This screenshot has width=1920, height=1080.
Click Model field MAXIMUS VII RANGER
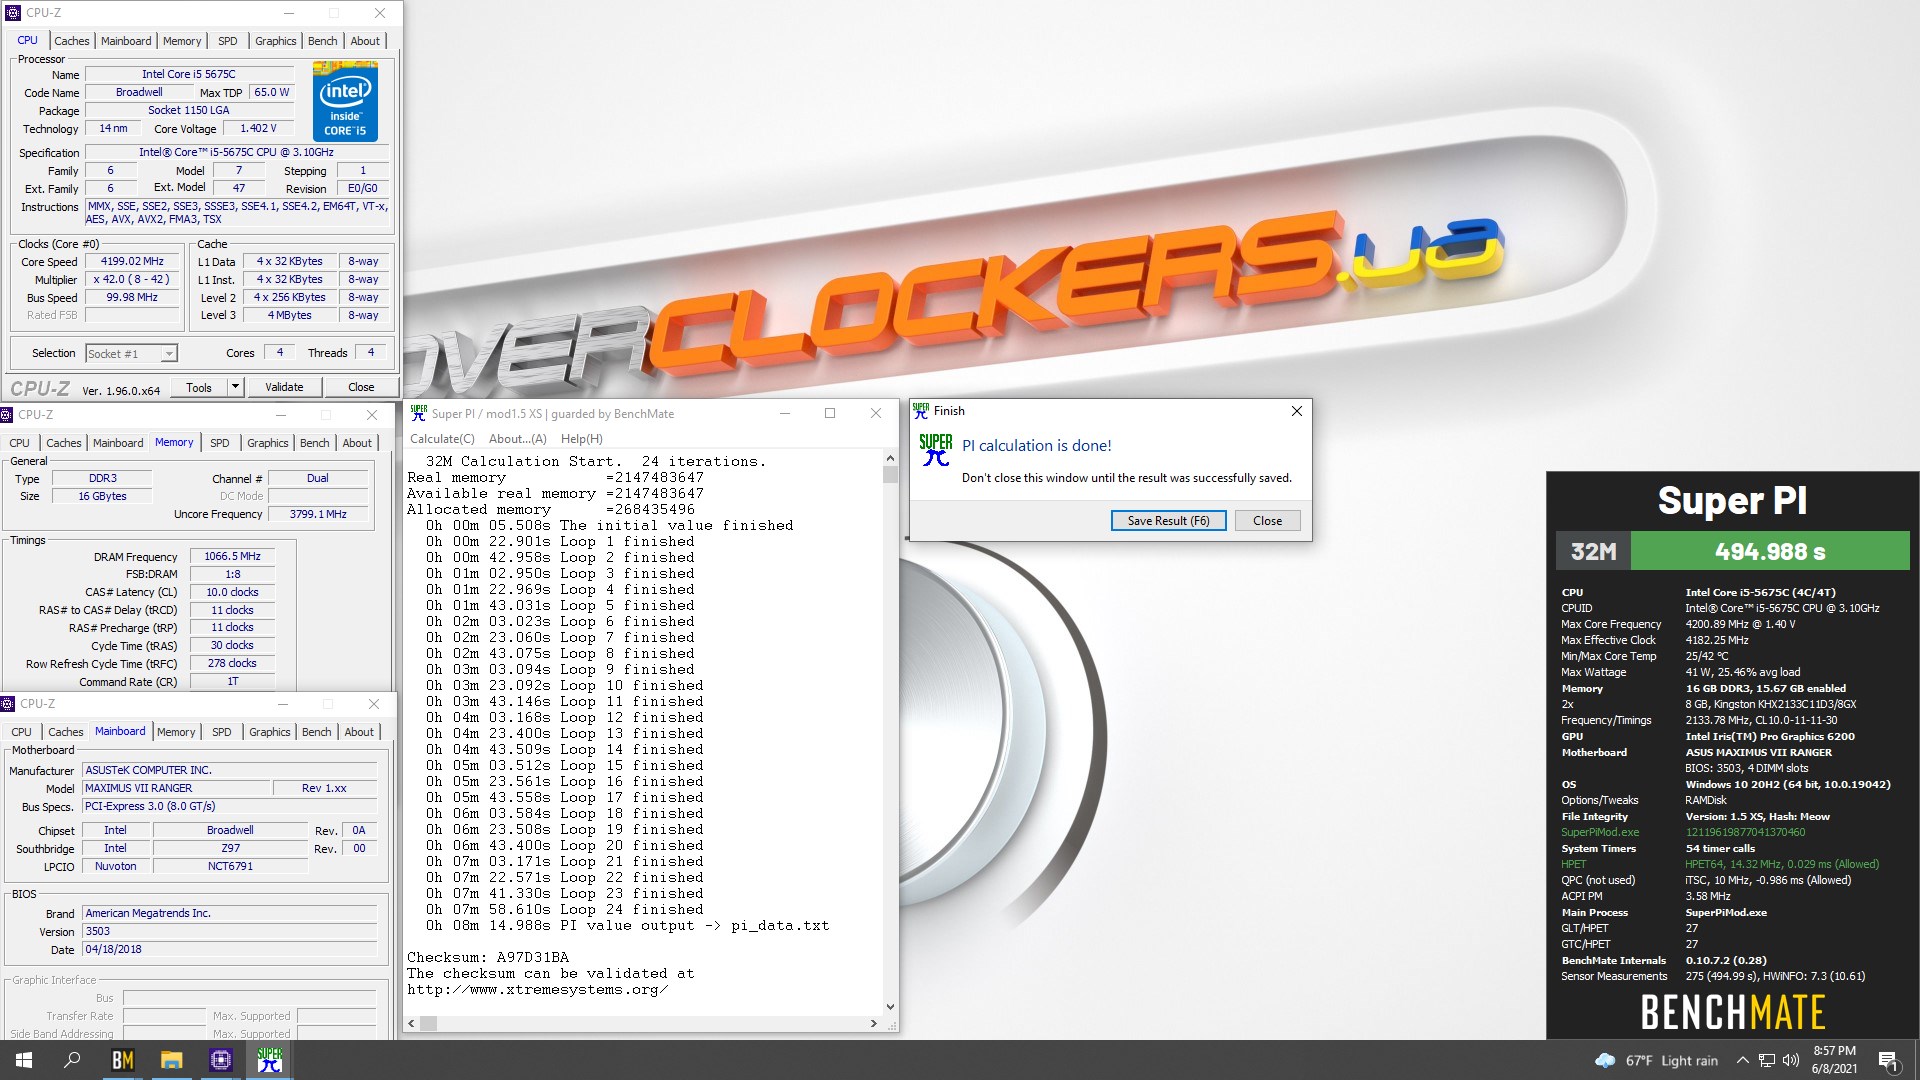click(x=176, y=788)
